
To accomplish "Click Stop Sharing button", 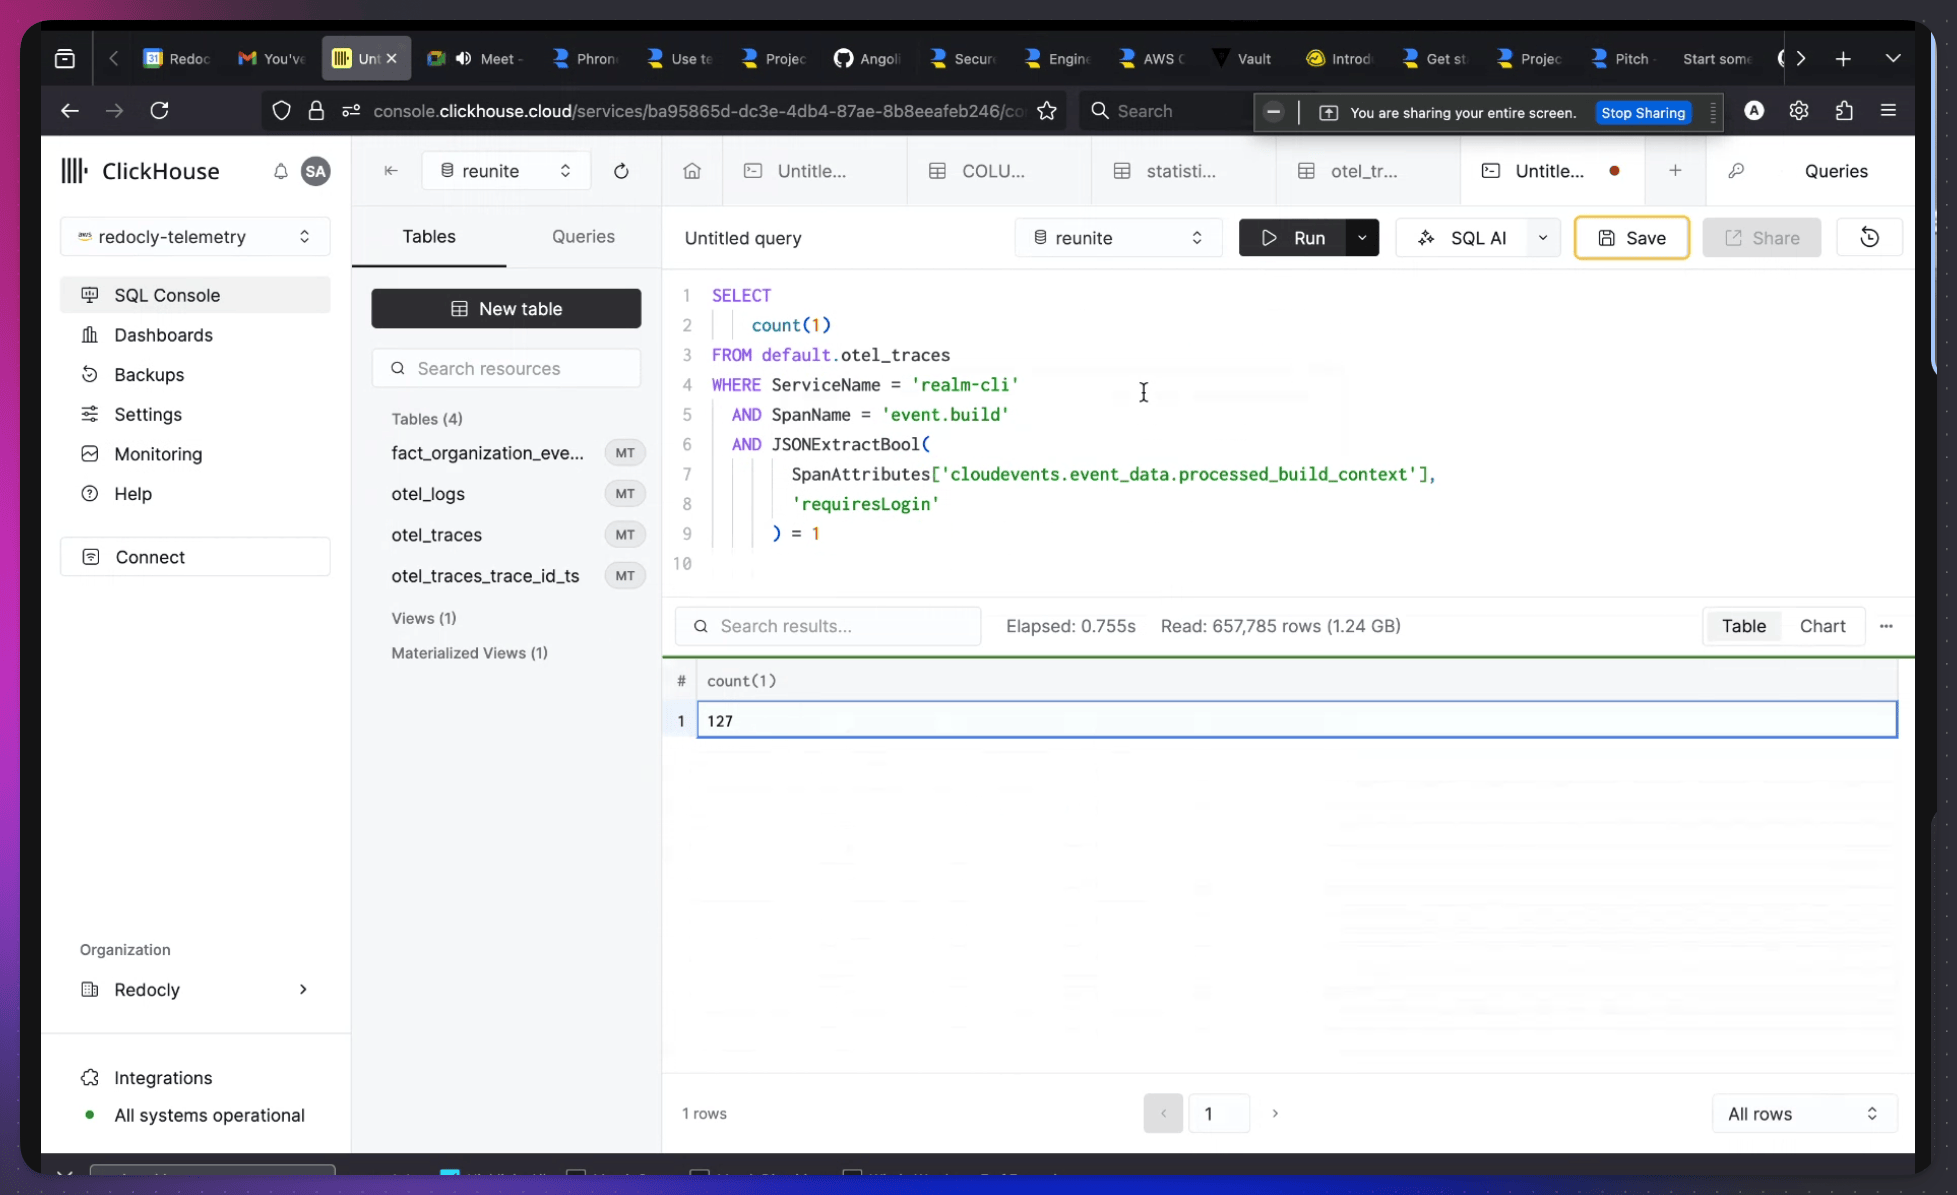I will tap(1643, 112).
